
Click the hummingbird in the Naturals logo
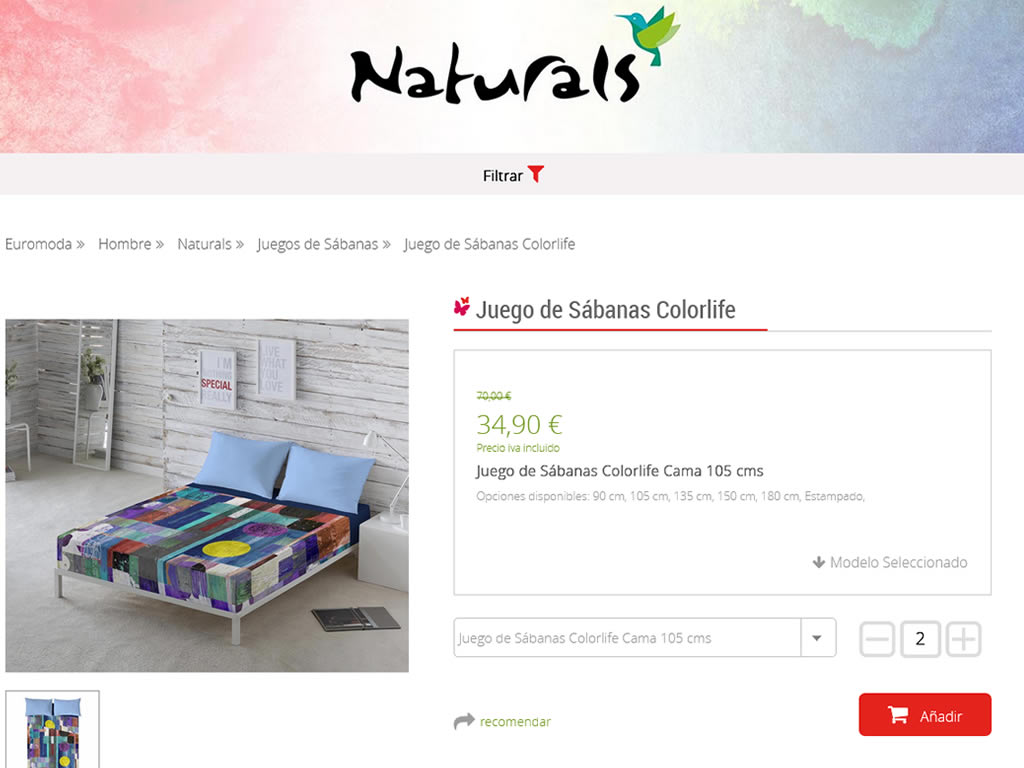(648, 35)
